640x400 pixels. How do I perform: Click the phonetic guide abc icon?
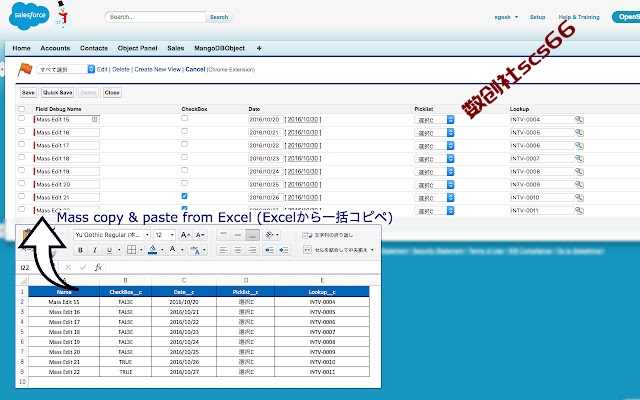[x=194, y=250]
